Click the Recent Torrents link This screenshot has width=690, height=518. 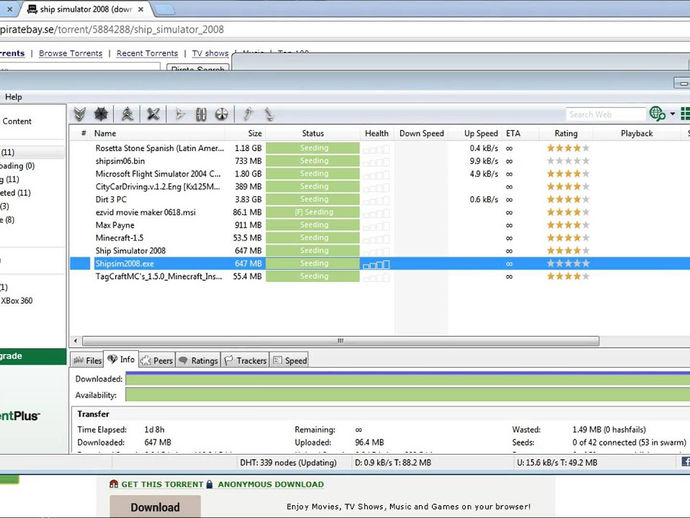[147, 53]
